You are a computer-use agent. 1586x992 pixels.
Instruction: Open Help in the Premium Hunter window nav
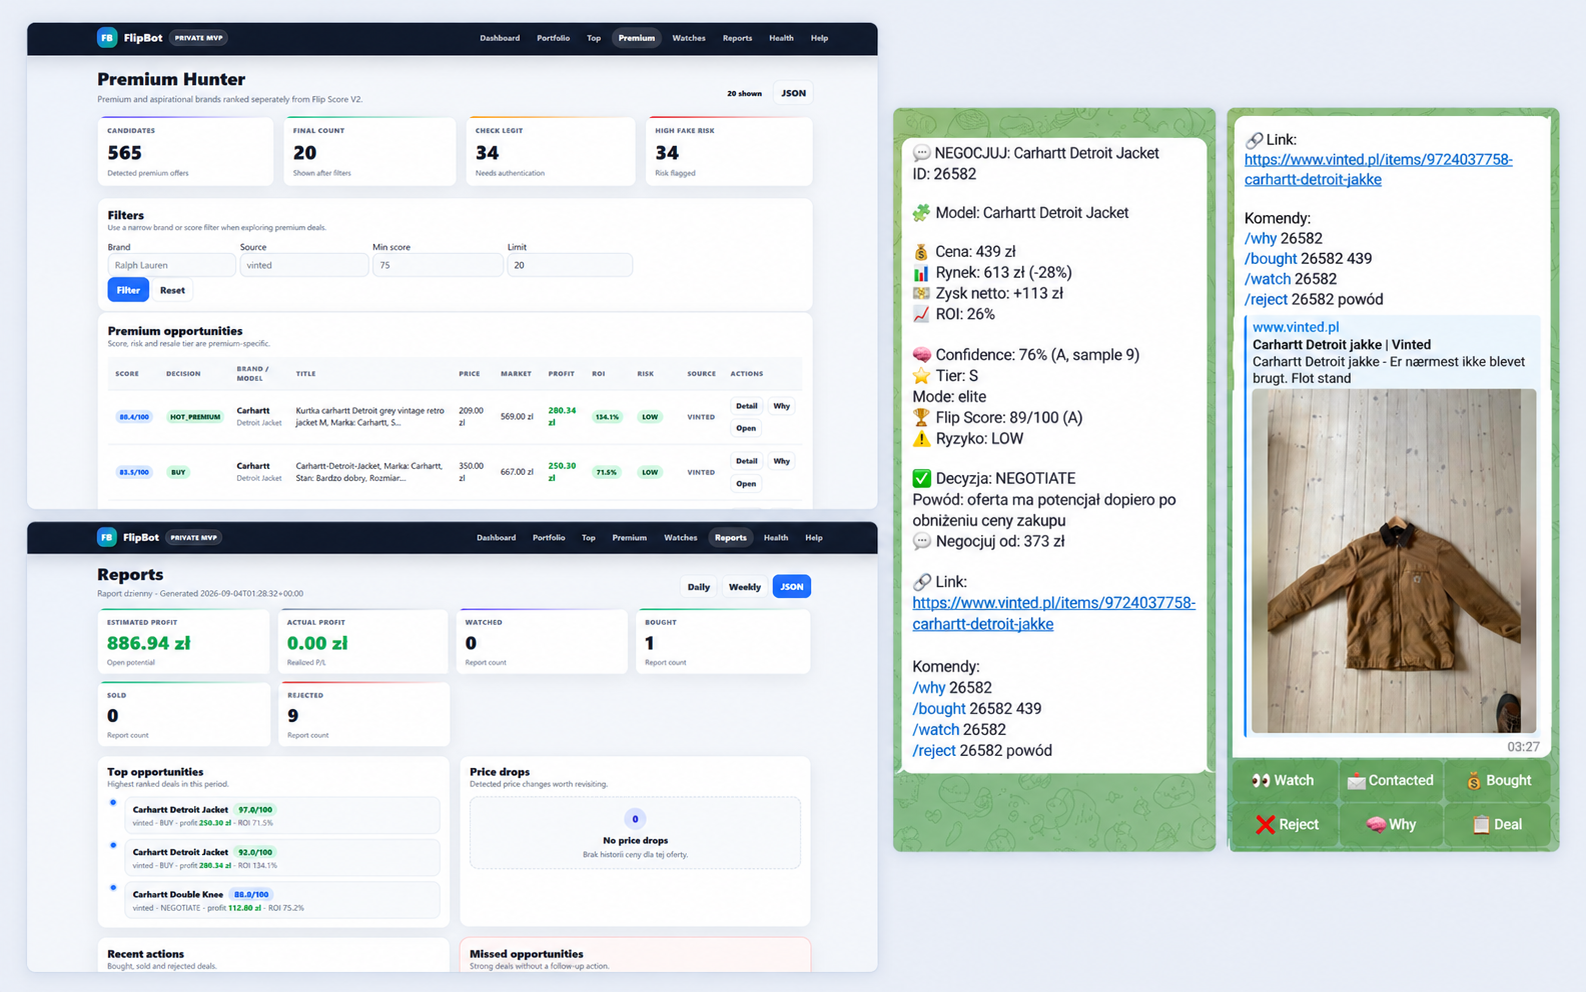tap(819, 38)
